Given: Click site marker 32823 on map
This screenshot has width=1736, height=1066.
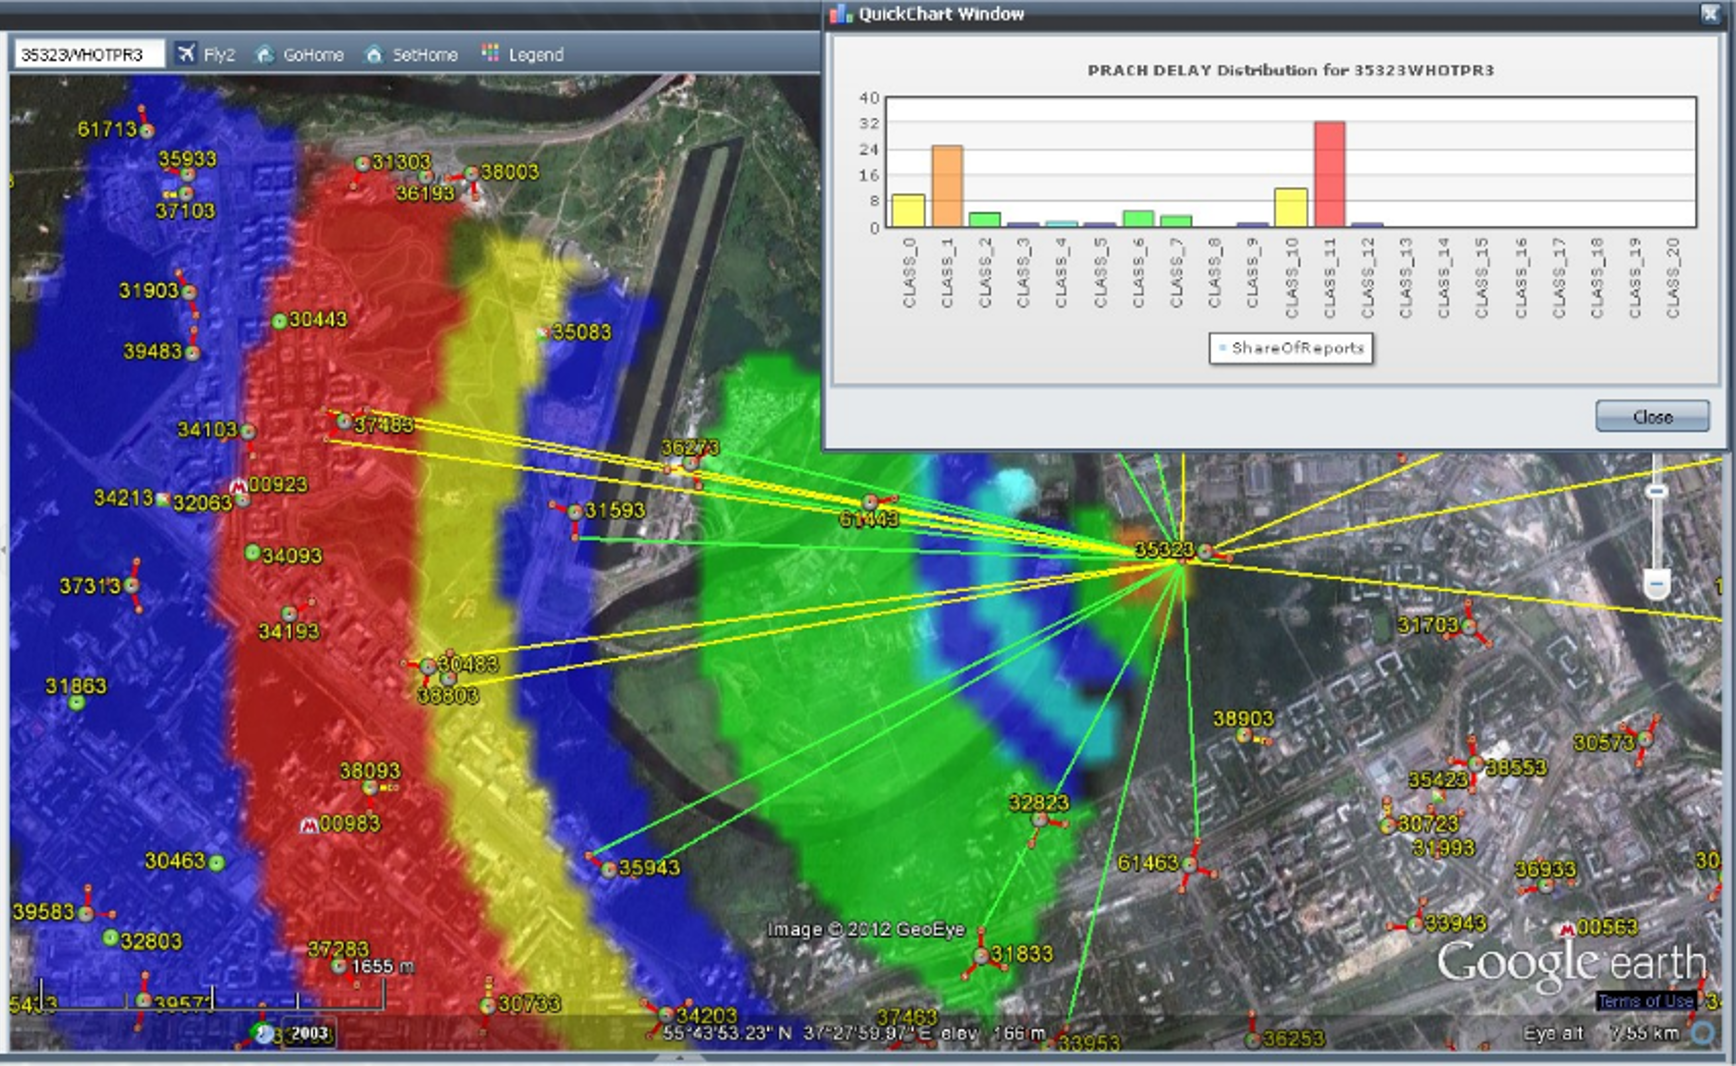Looking at the screenshot, I should tap(1039, 820).
